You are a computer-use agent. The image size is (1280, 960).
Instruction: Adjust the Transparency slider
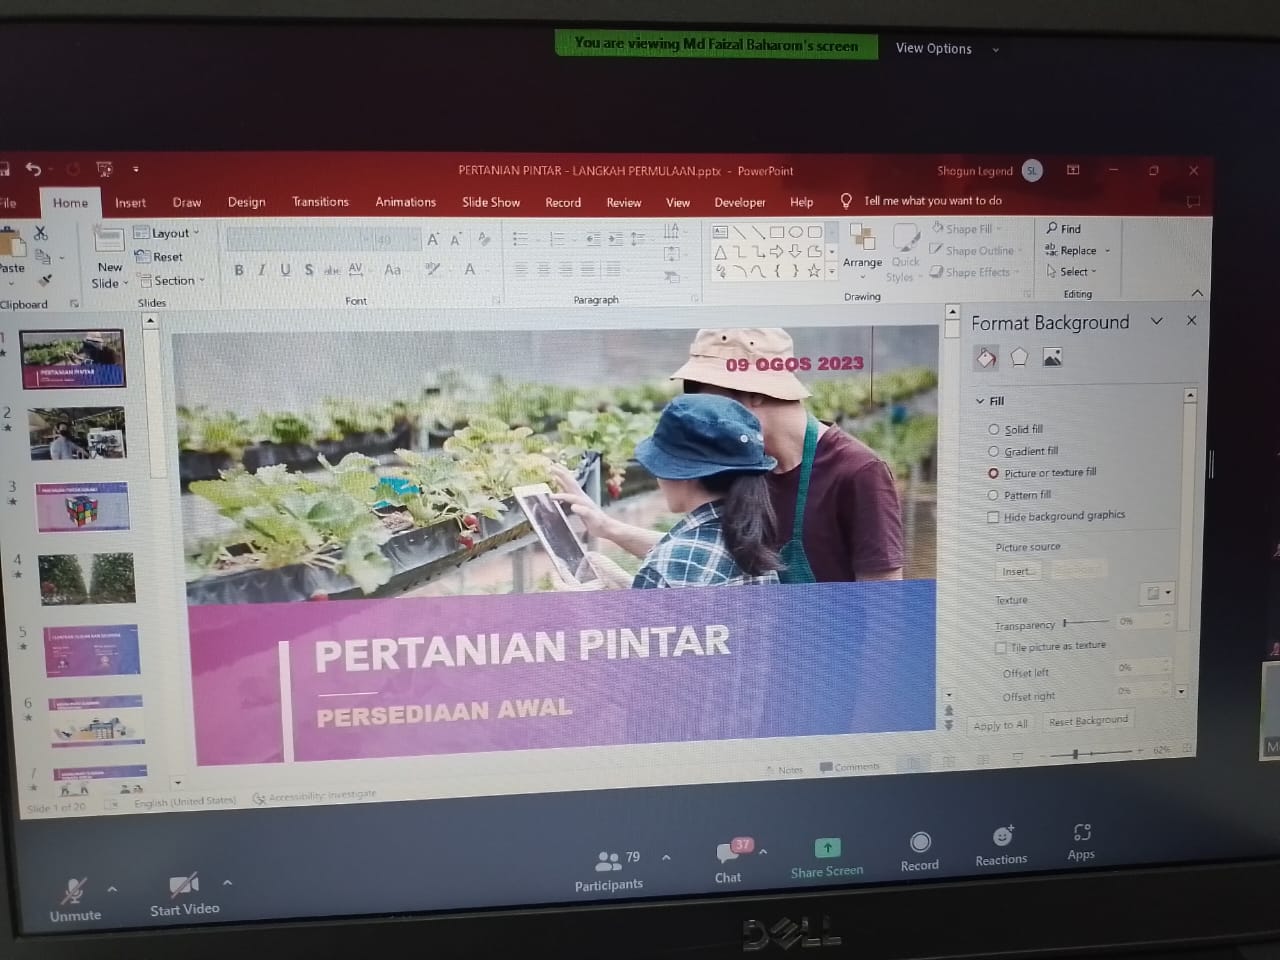coord(1066,623)
